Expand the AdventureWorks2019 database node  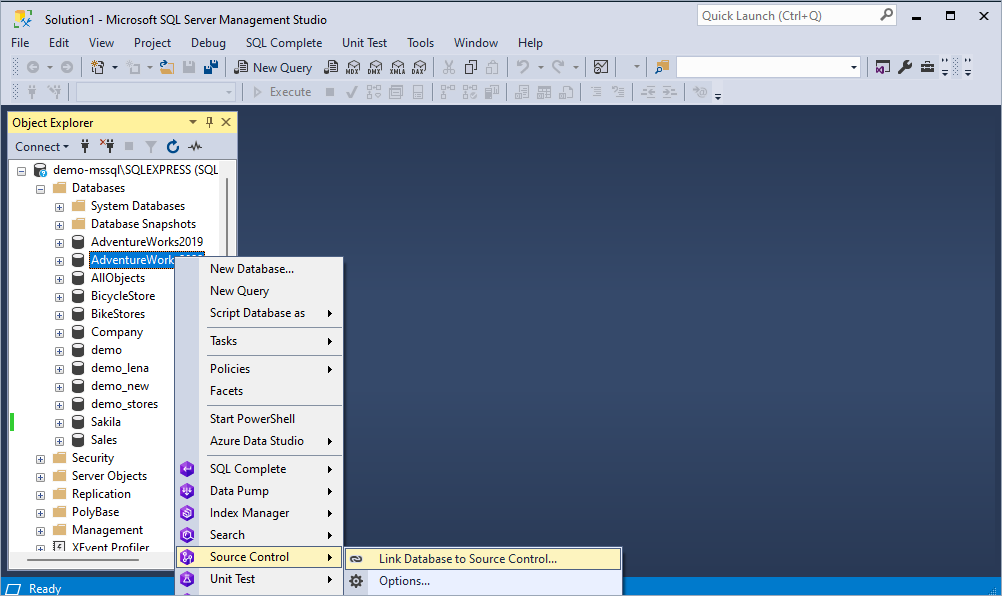point(59,243)
